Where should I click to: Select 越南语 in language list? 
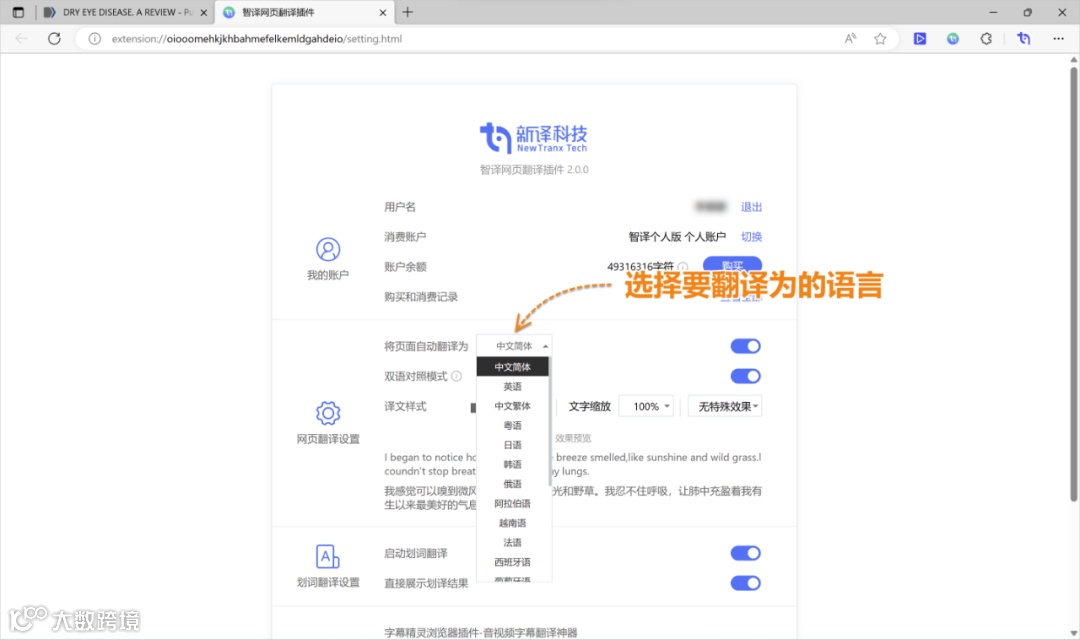[x=512, y=523]
